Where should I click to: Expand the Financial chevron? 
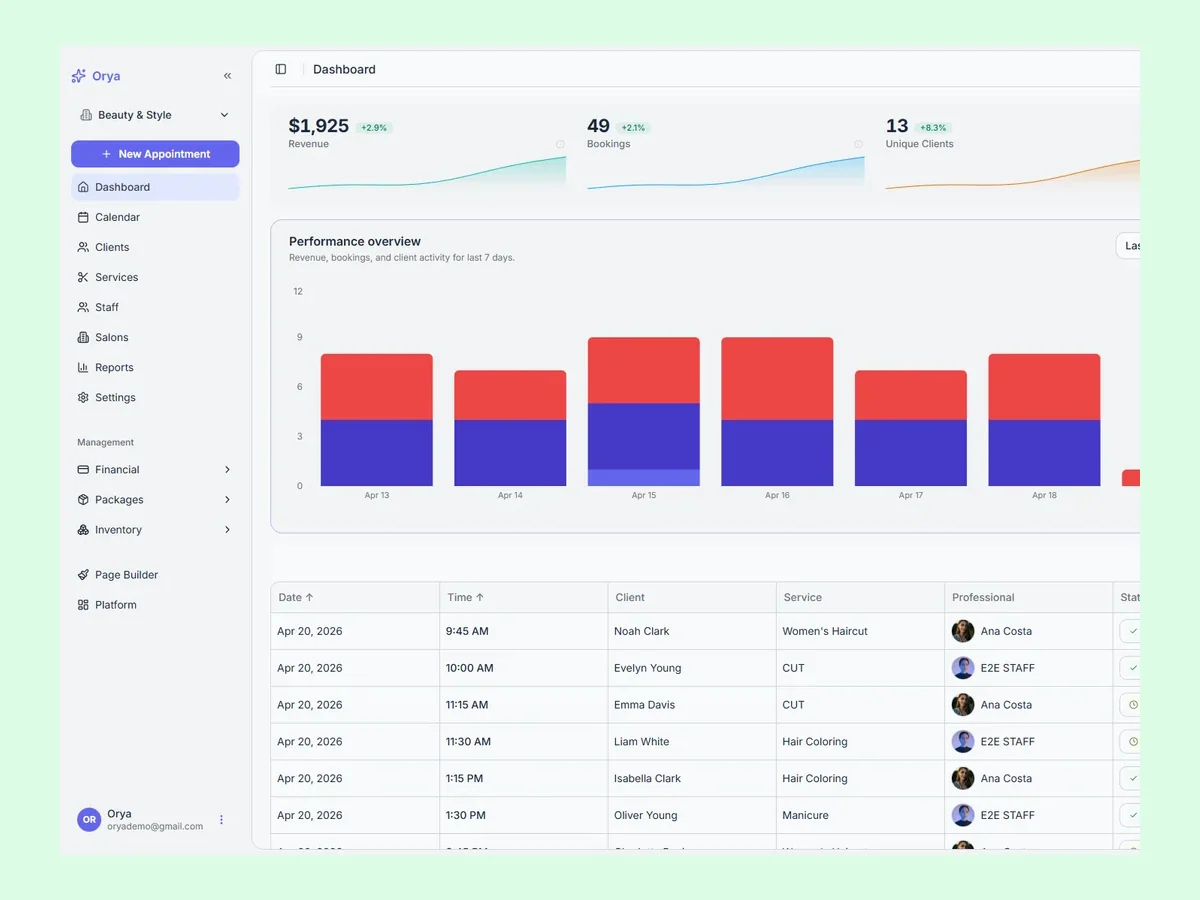[x=227, y=469]
